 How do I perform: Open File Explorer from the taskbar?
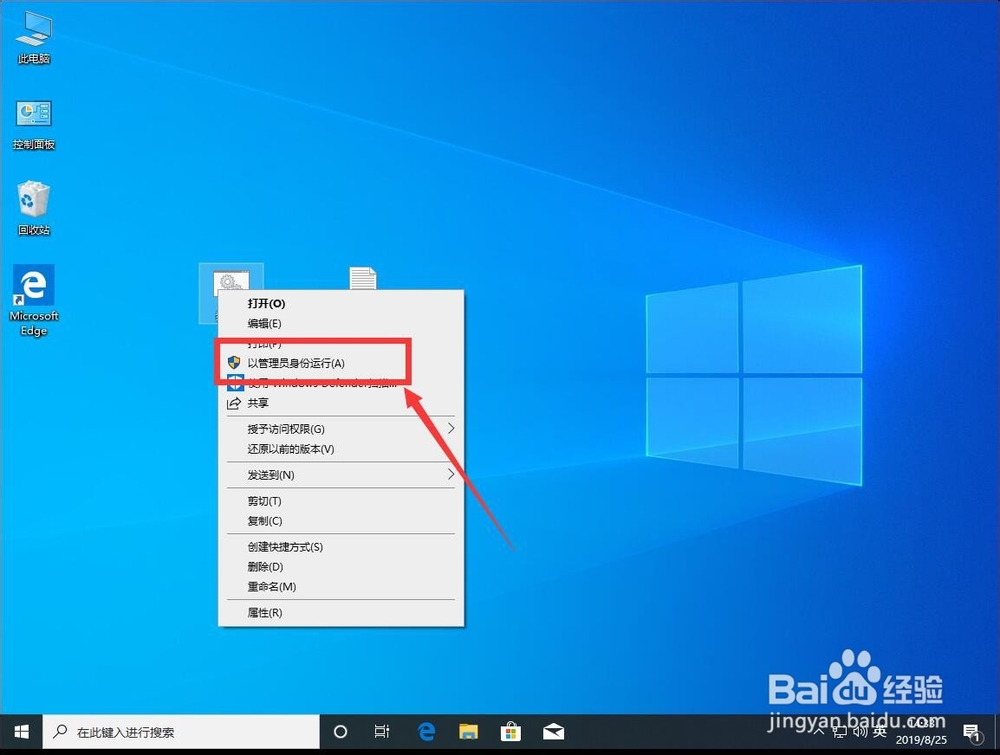(469, 732)
